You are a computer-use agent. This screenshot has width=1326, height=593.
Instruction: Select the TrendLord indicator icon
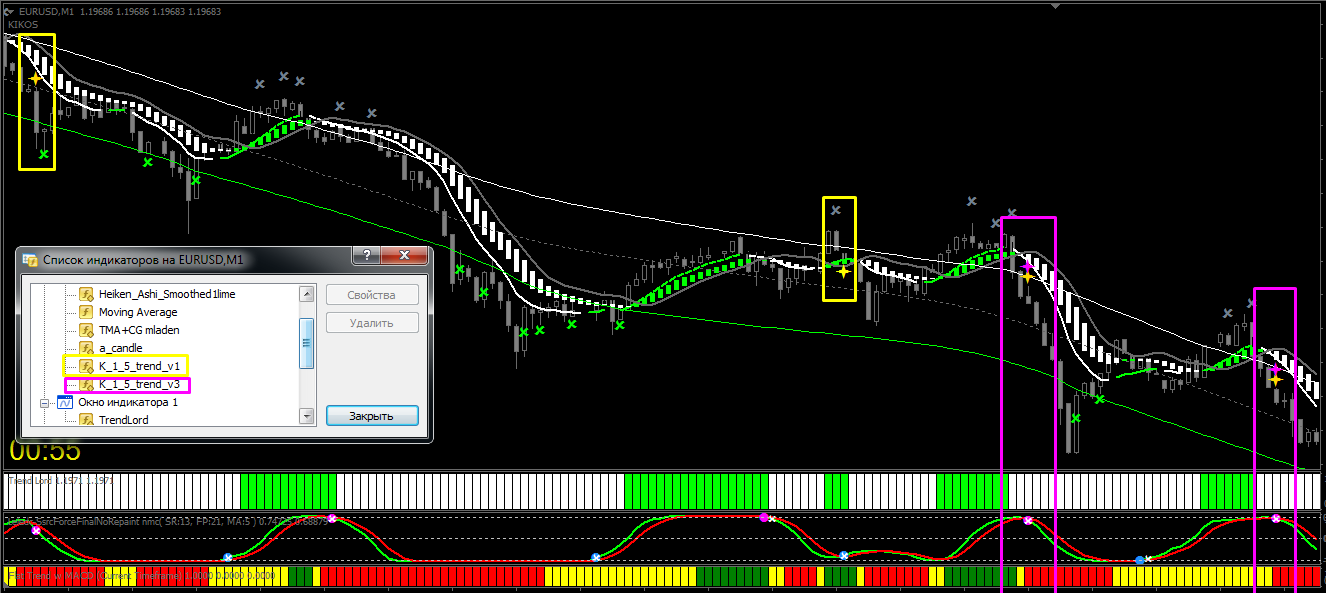[87, 420]
